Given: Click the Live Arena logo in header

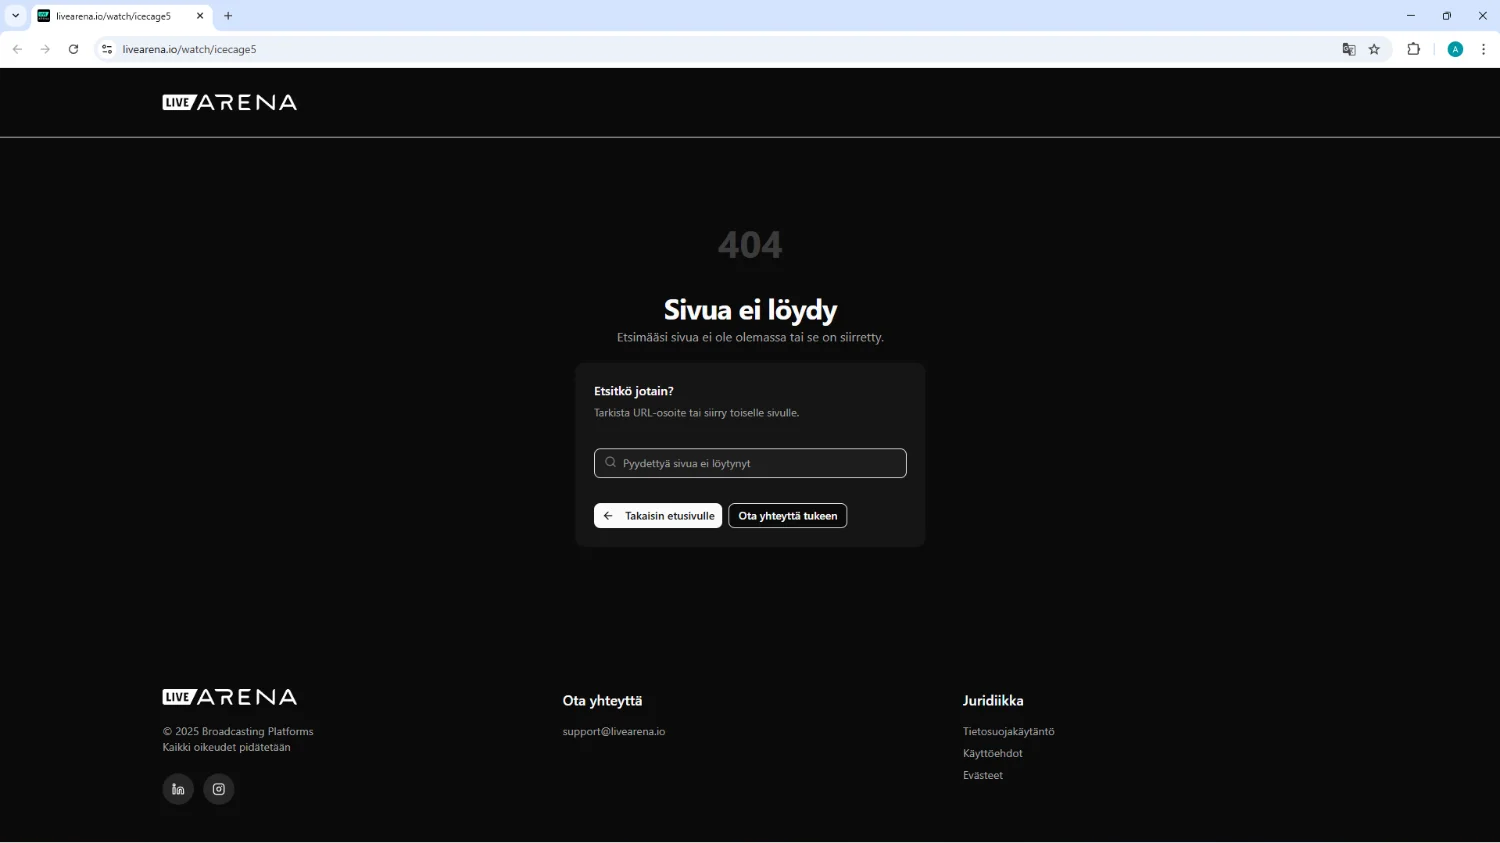Looking at the screenshot, I should click(230, 102).
